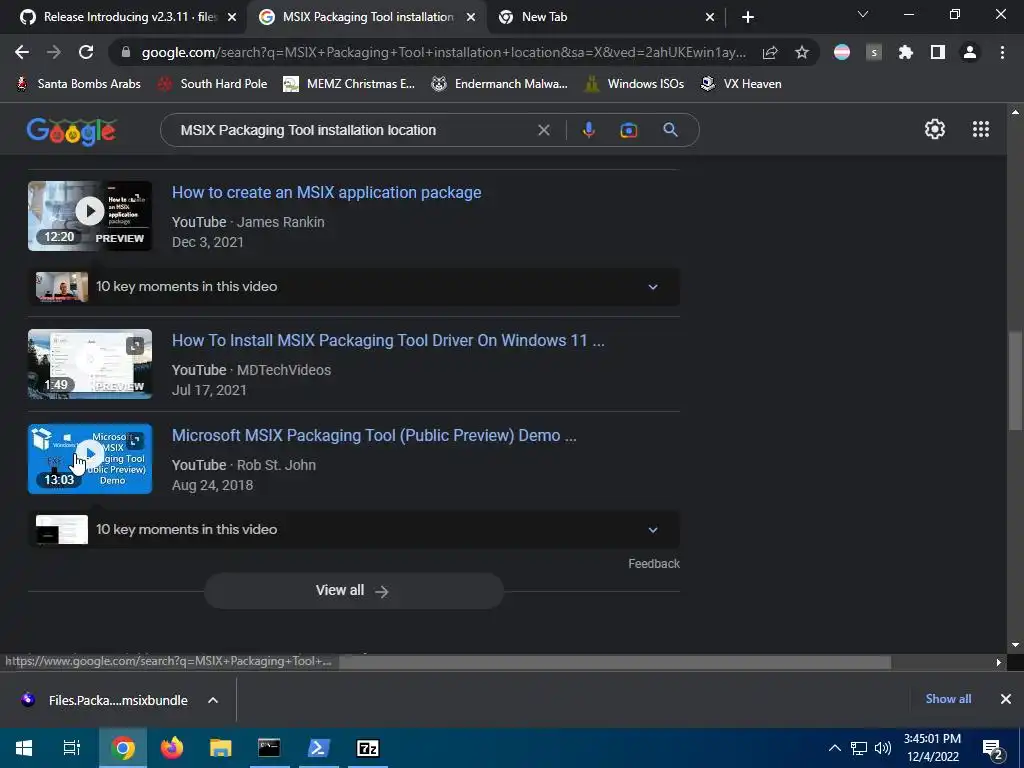
Task: Open How To Install MSIX Packaging Tool Driver link
Action: pos(388,340)
